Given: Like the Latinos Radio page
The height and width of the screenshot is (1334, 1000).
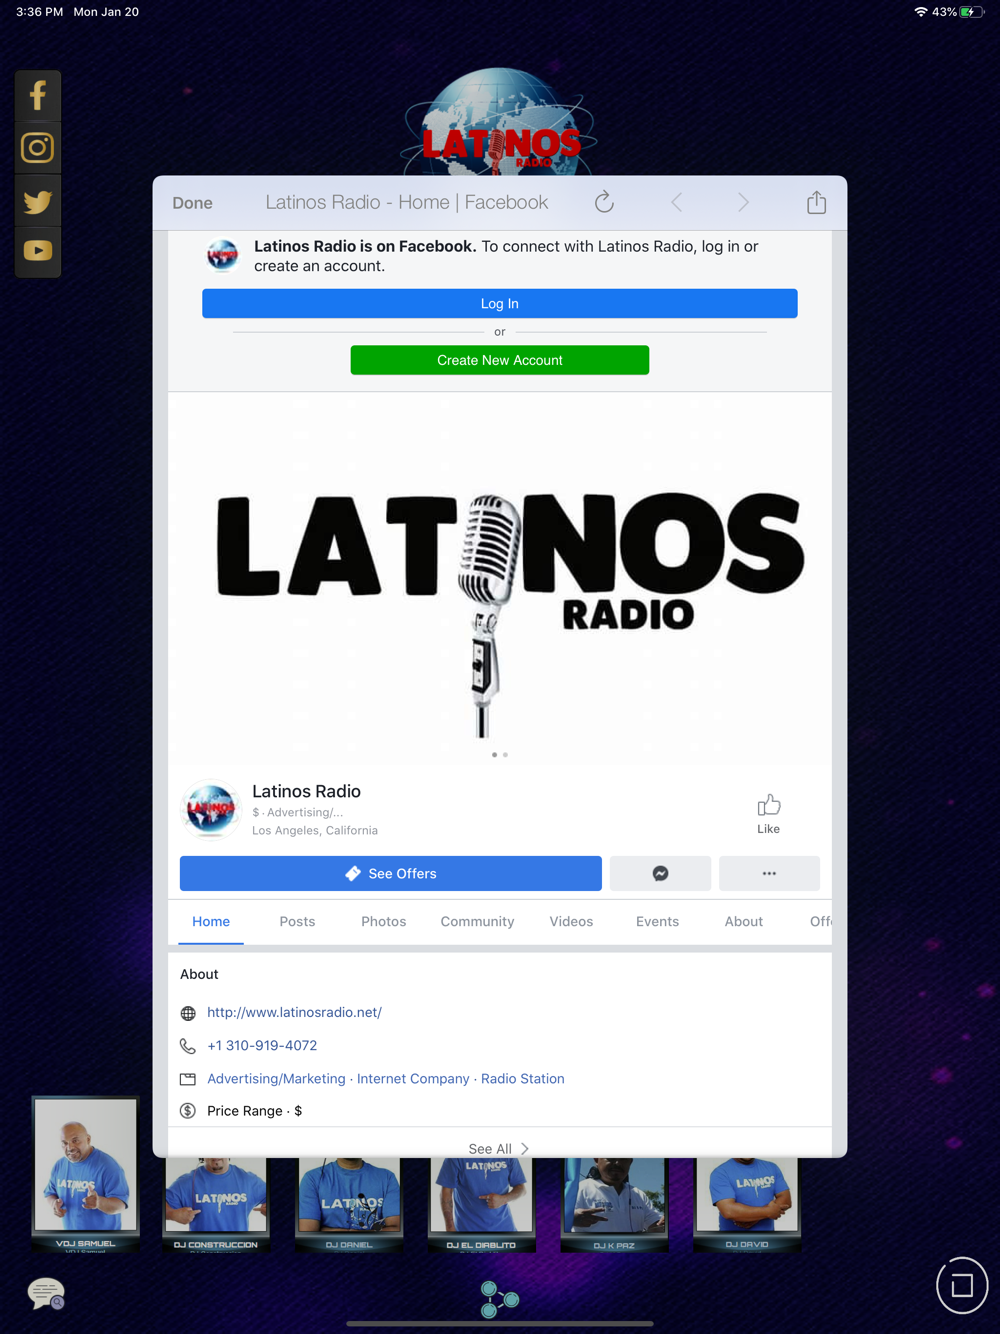Looking at the screenshot, I should (x=768, y=814).
